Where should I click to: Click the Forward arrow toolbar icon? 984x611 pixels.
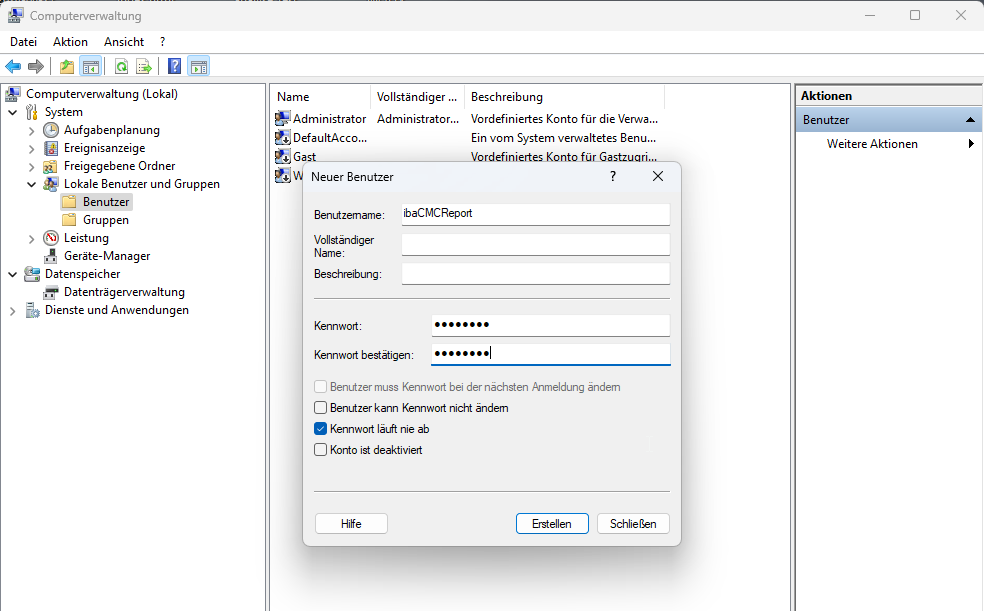coord(36,66)
